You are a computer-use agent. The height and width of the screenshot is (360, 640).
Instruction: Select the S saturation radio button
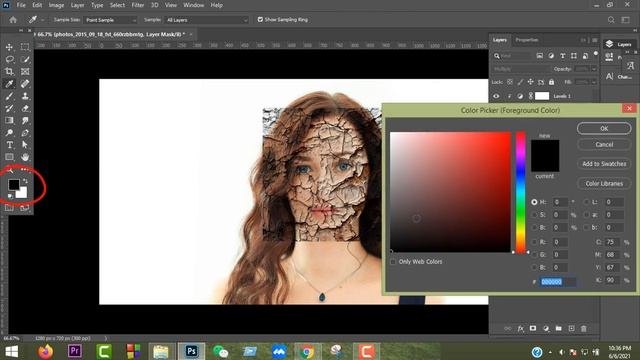[534, 214]
